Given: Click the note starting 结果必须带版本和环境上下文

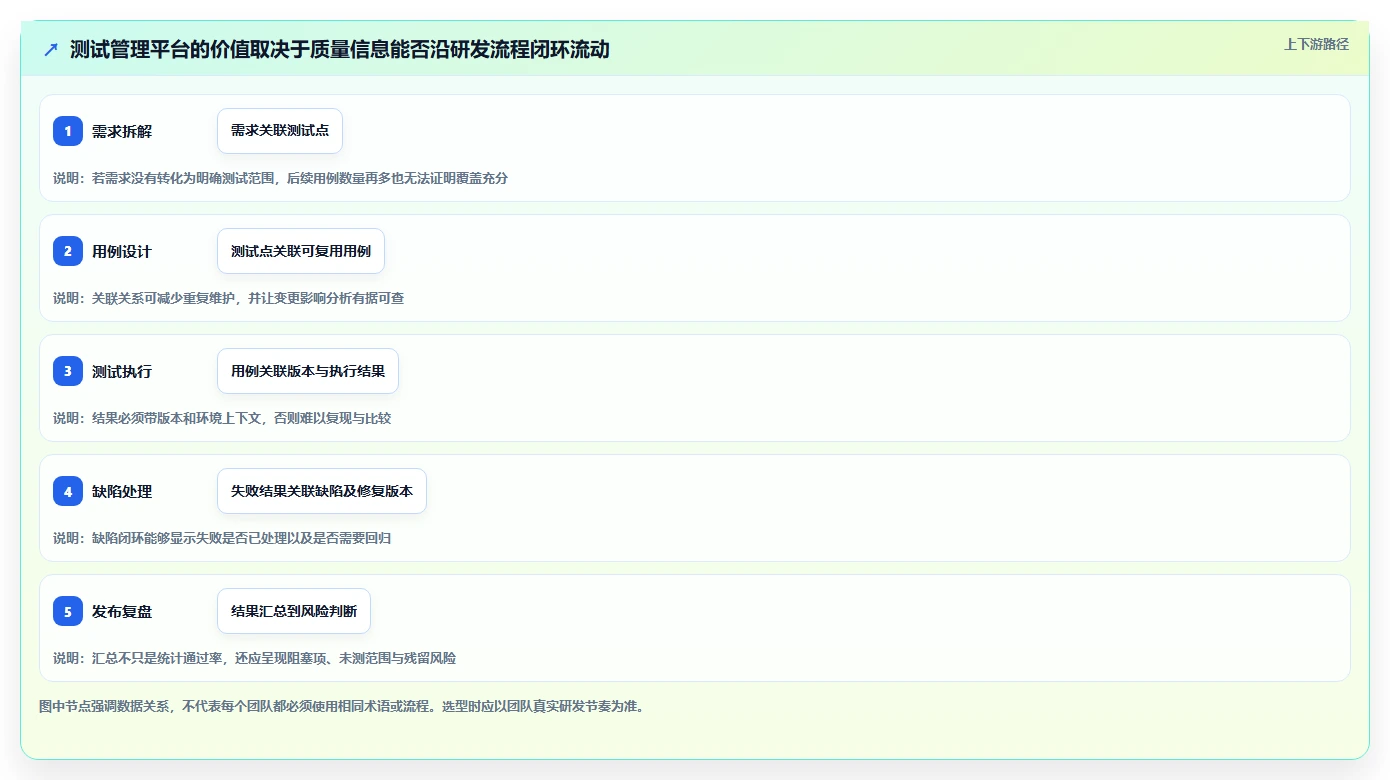Looking at the screenshot, I should pos(222,418).
